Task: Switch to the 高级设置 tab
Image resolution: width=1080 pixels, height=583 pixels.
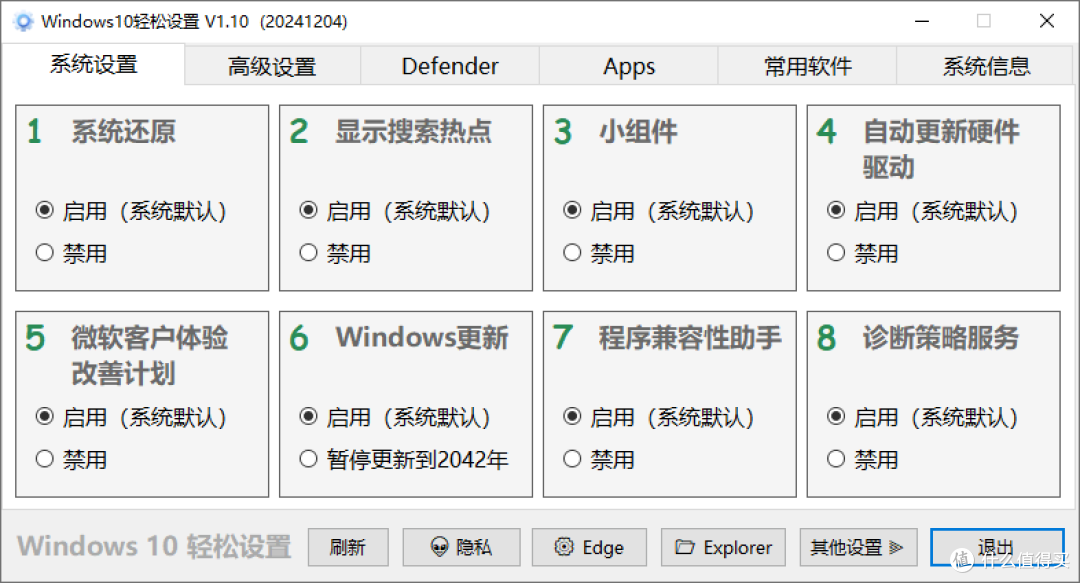Action: click(x=272, y=66)
